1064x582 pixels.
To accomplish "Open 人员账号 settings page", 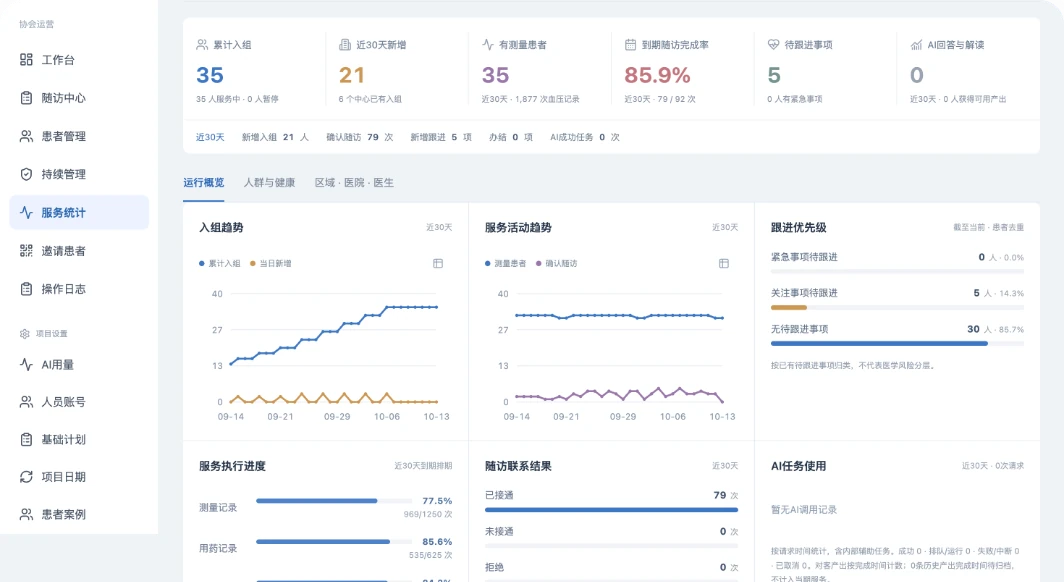I will pos(79,402).
